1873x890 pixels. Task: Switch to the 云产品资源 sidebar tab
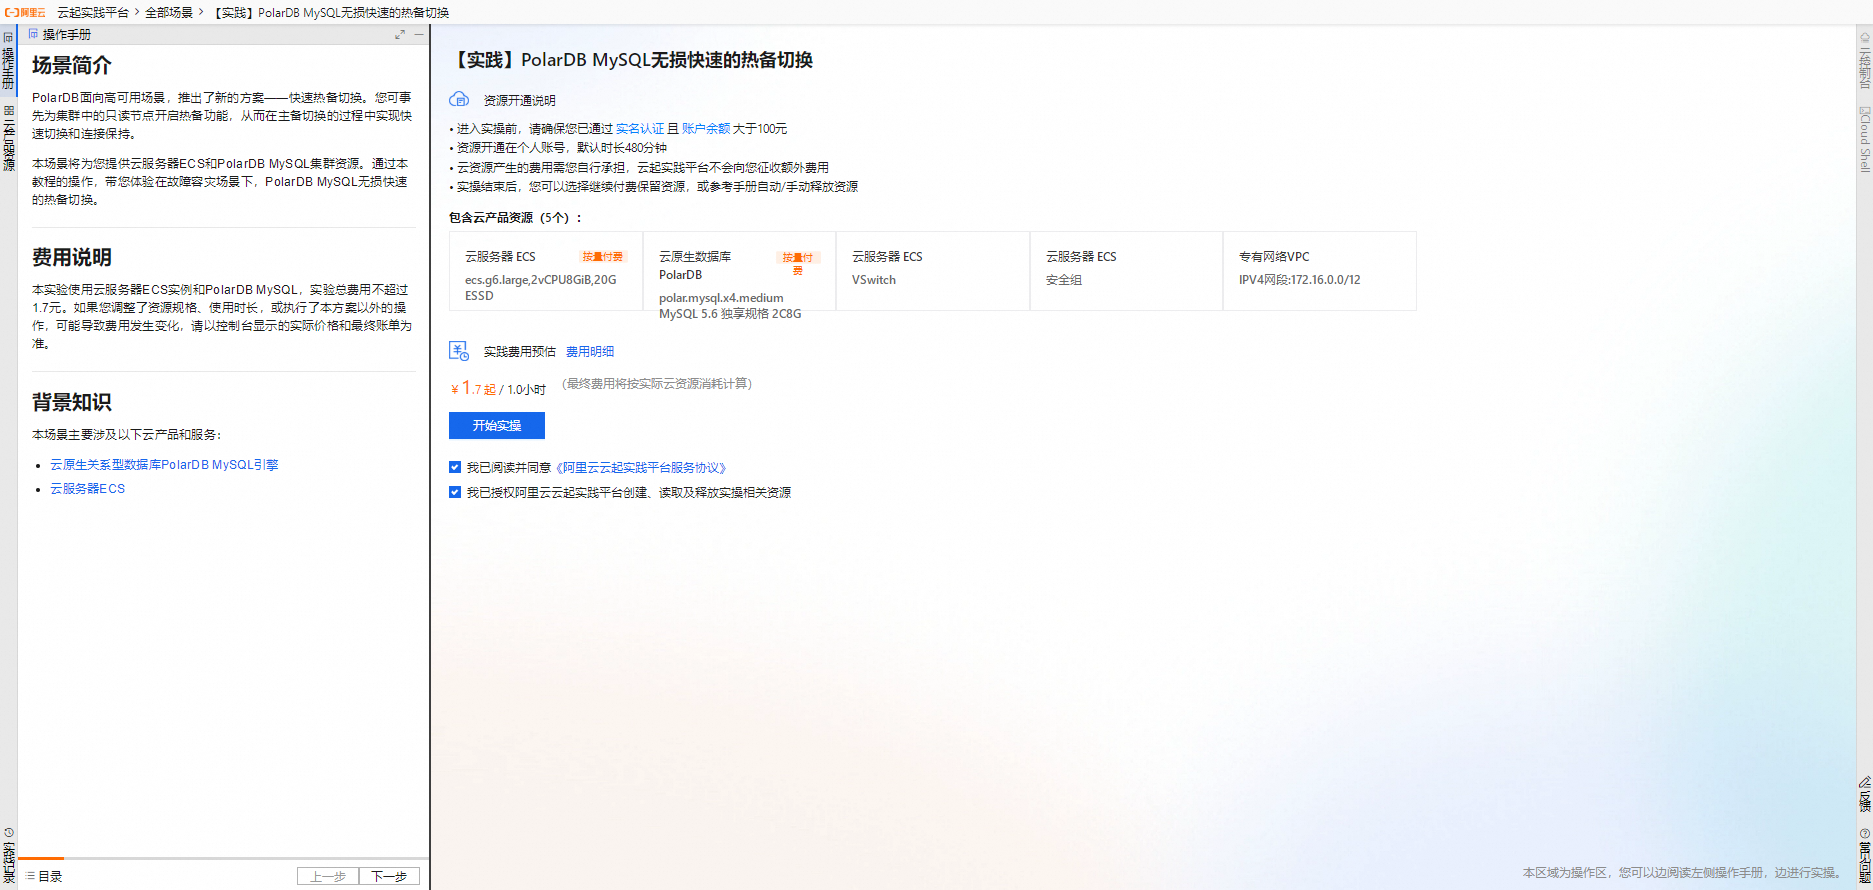[8, 137]
